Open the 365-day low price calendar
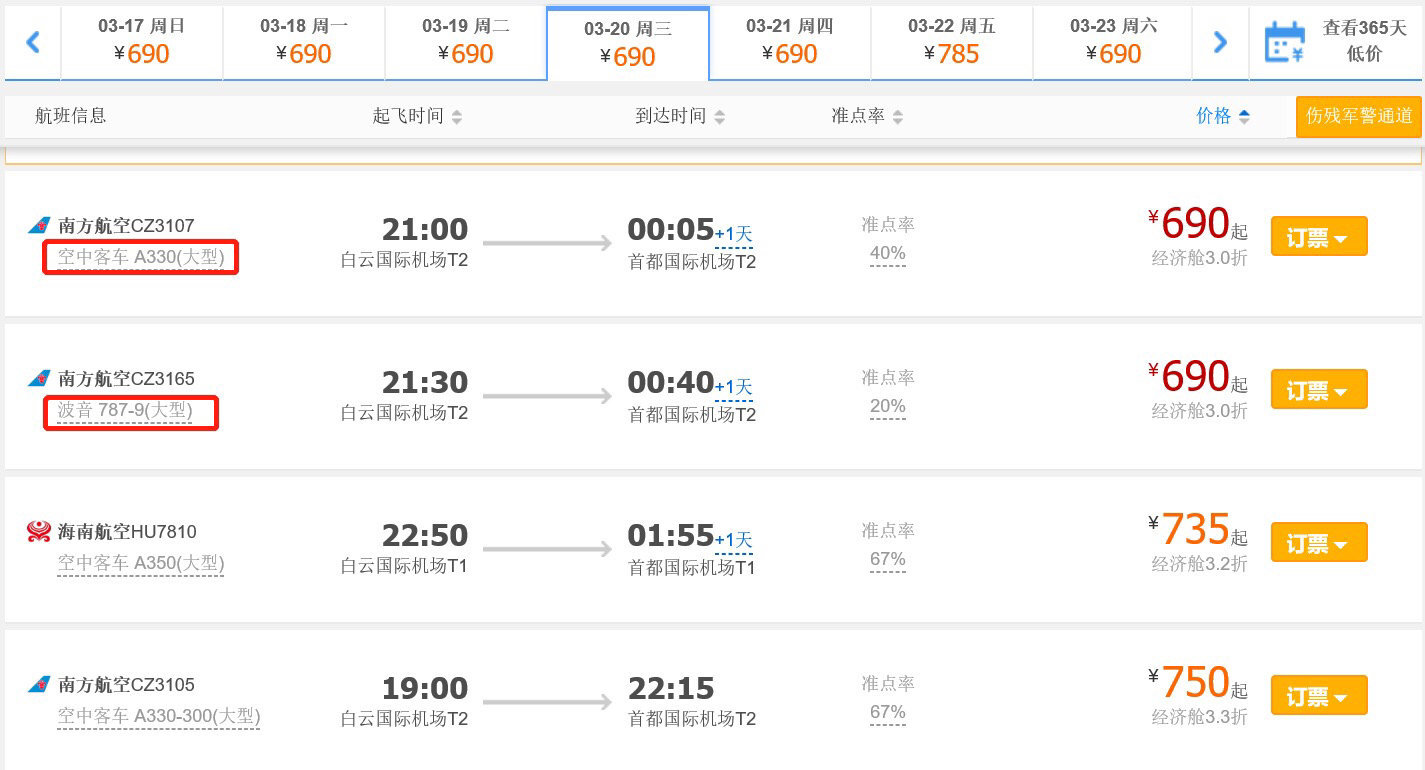 (x=1335, y=42)
